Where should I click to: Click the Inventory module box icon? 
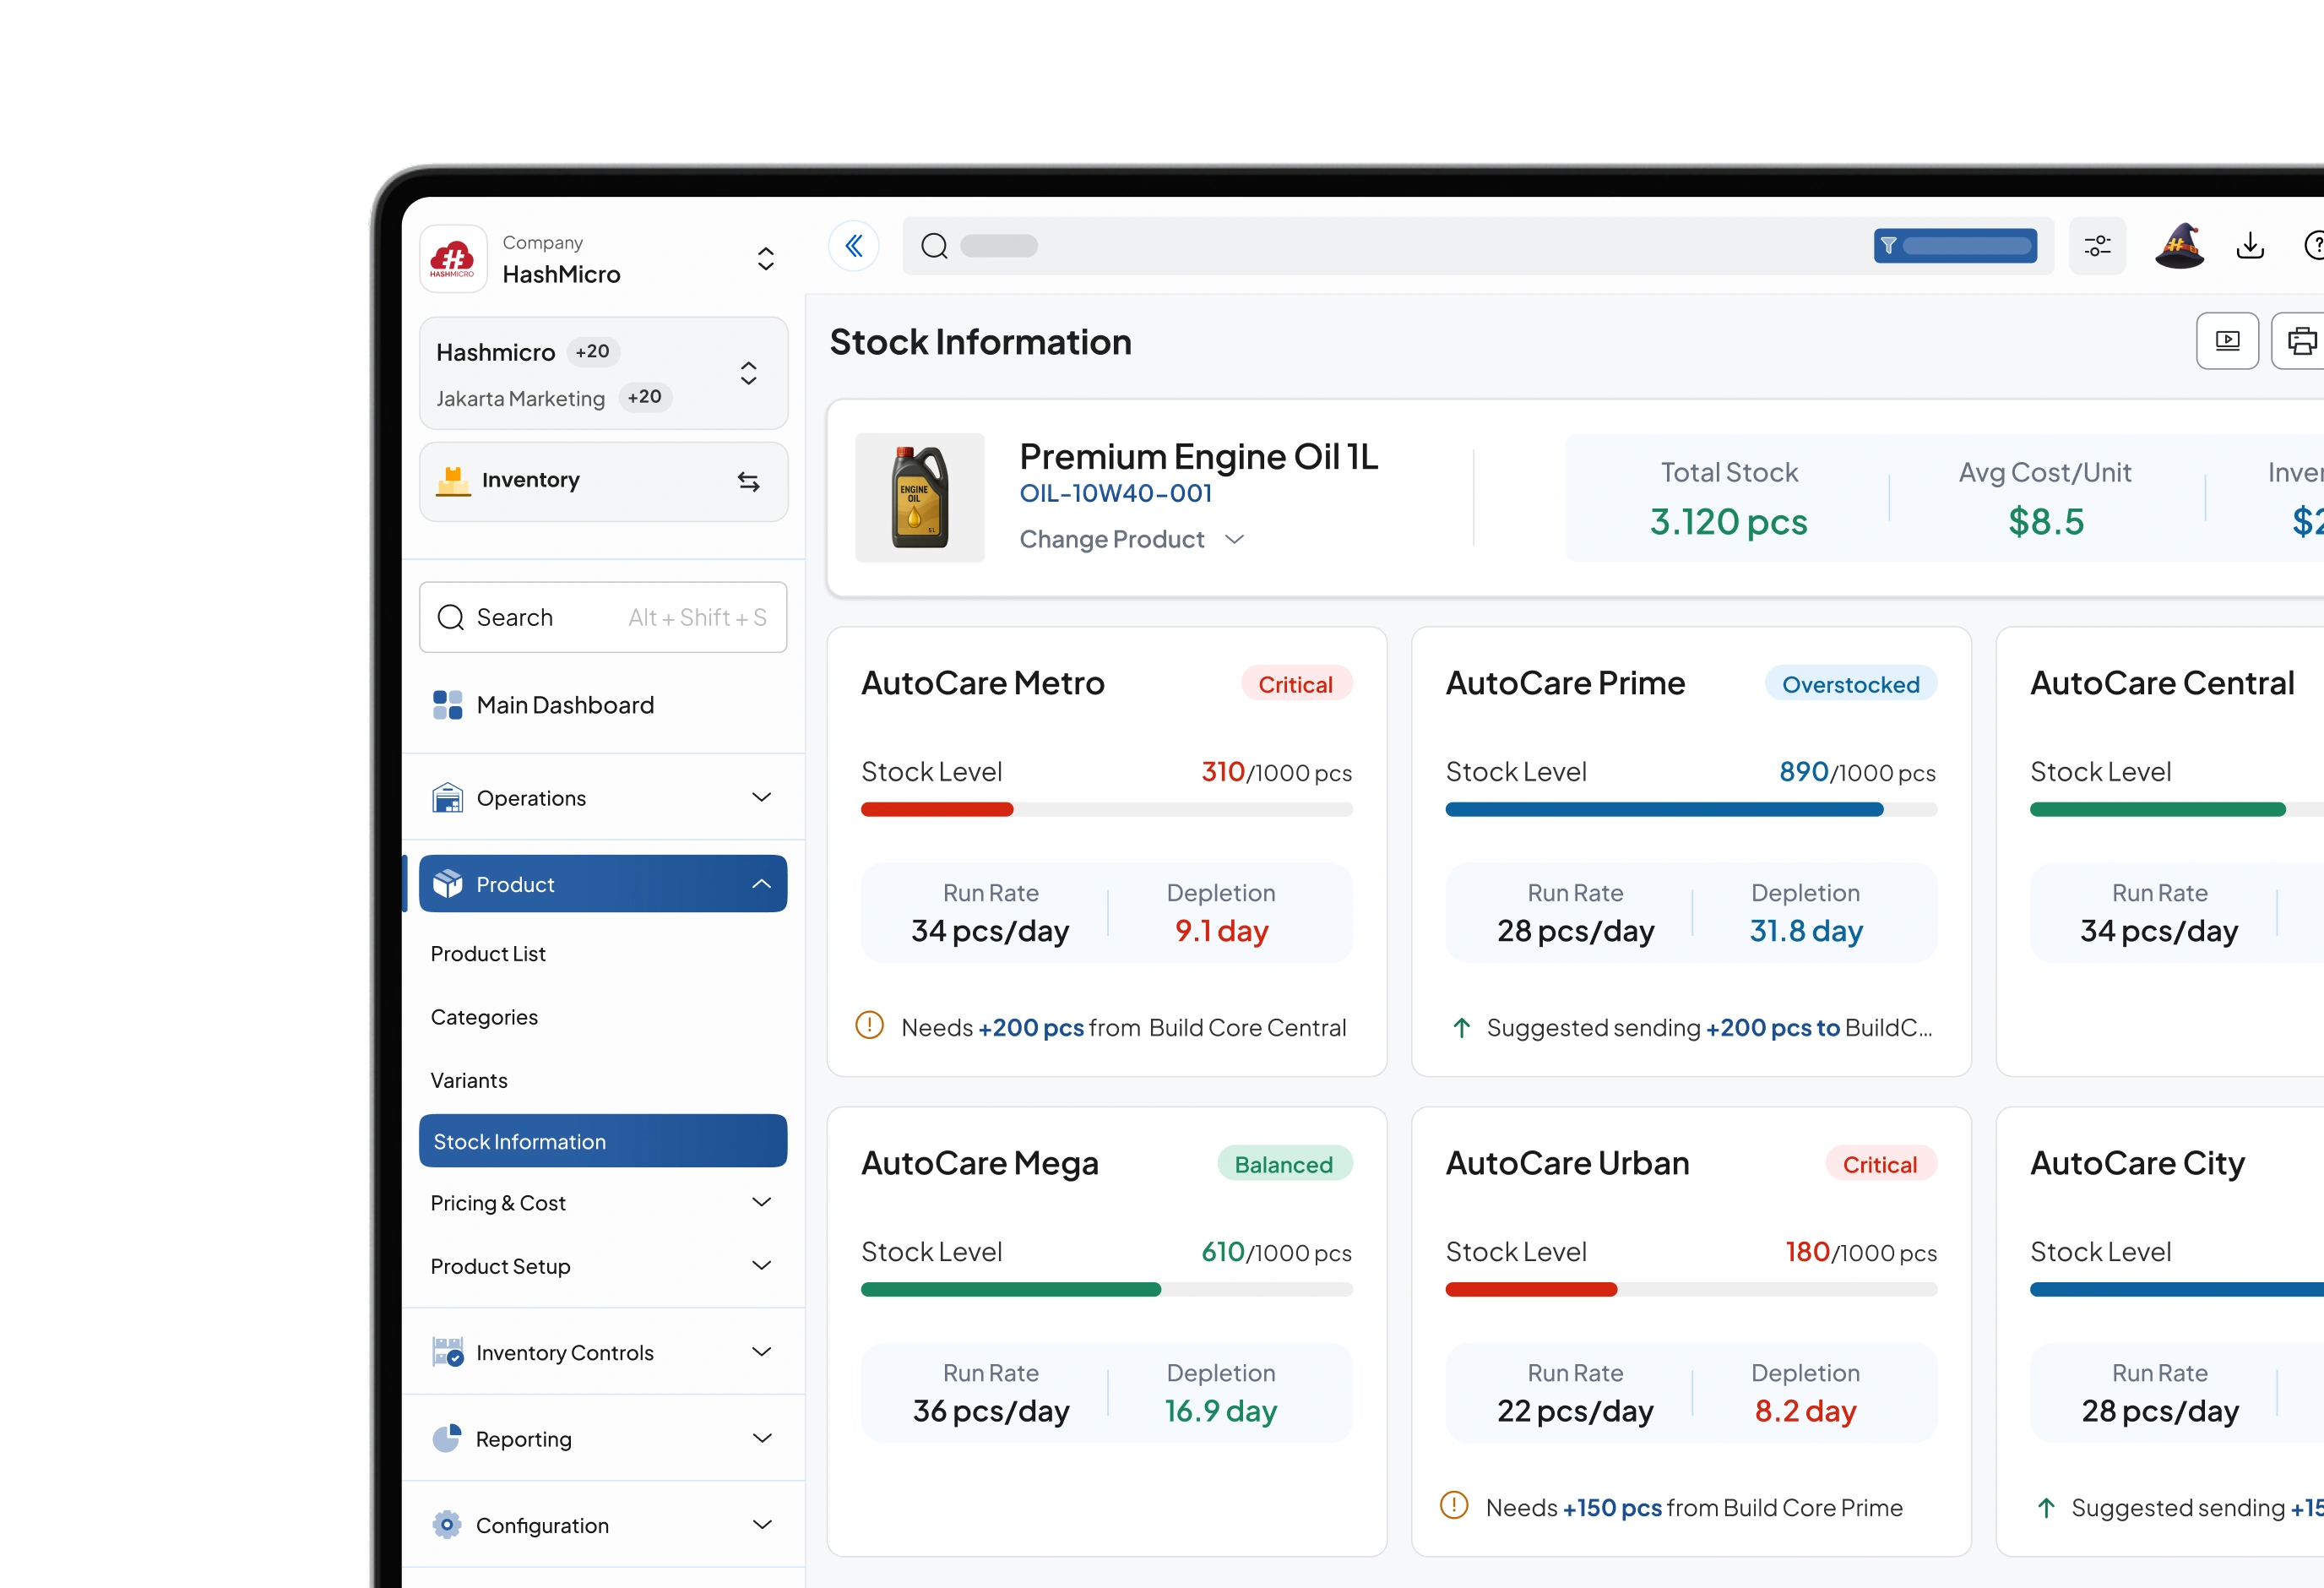453,481
